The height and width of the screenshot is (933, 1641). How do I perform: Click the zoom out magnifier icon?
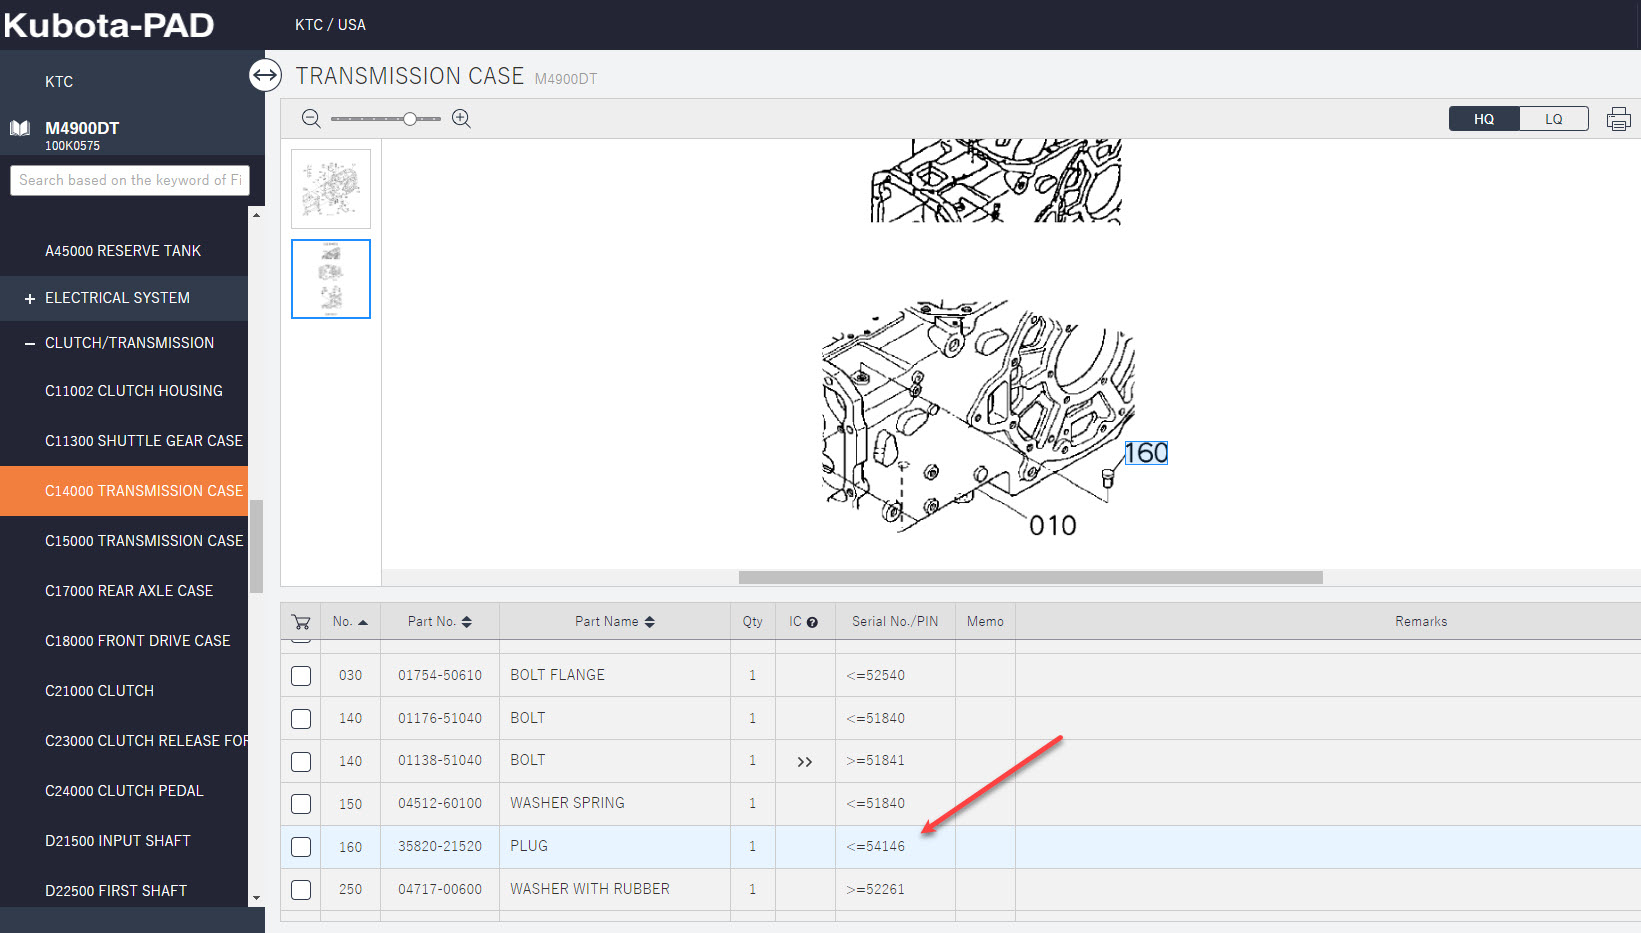311,119
